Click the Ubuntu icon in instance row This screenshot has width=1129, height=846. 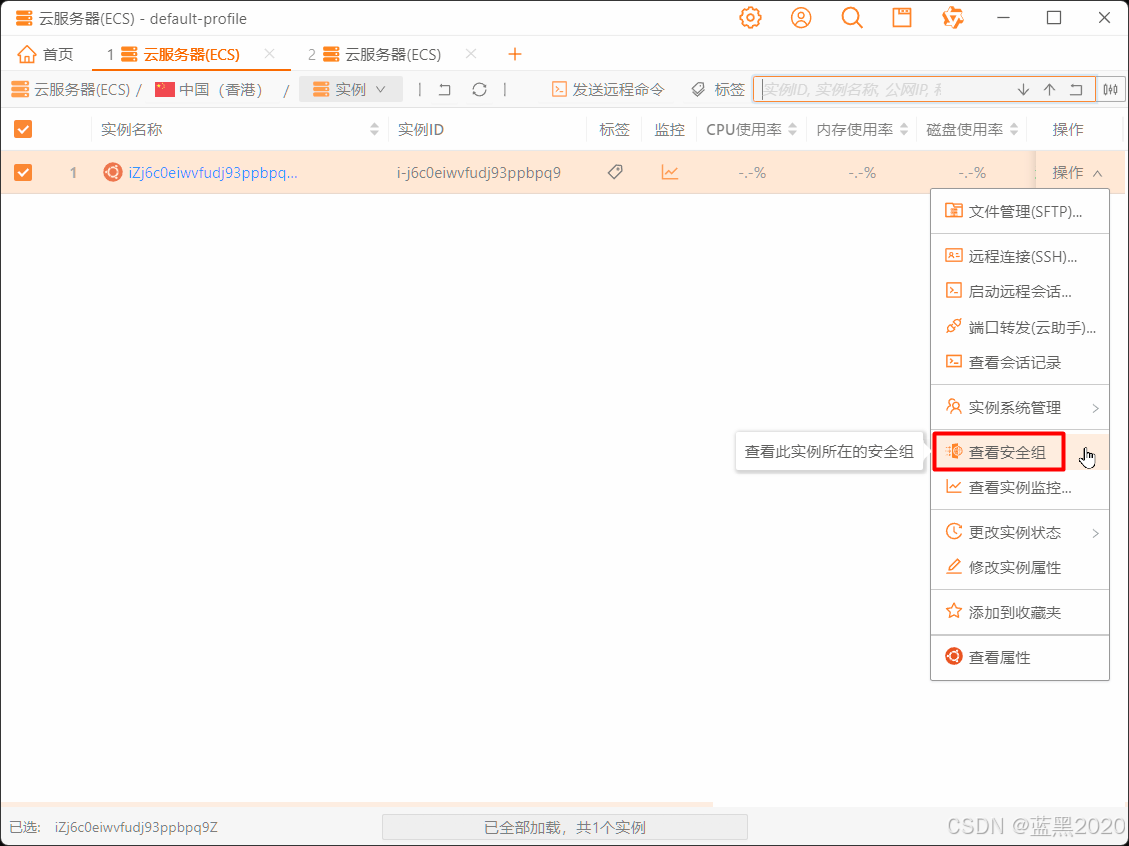112,172
